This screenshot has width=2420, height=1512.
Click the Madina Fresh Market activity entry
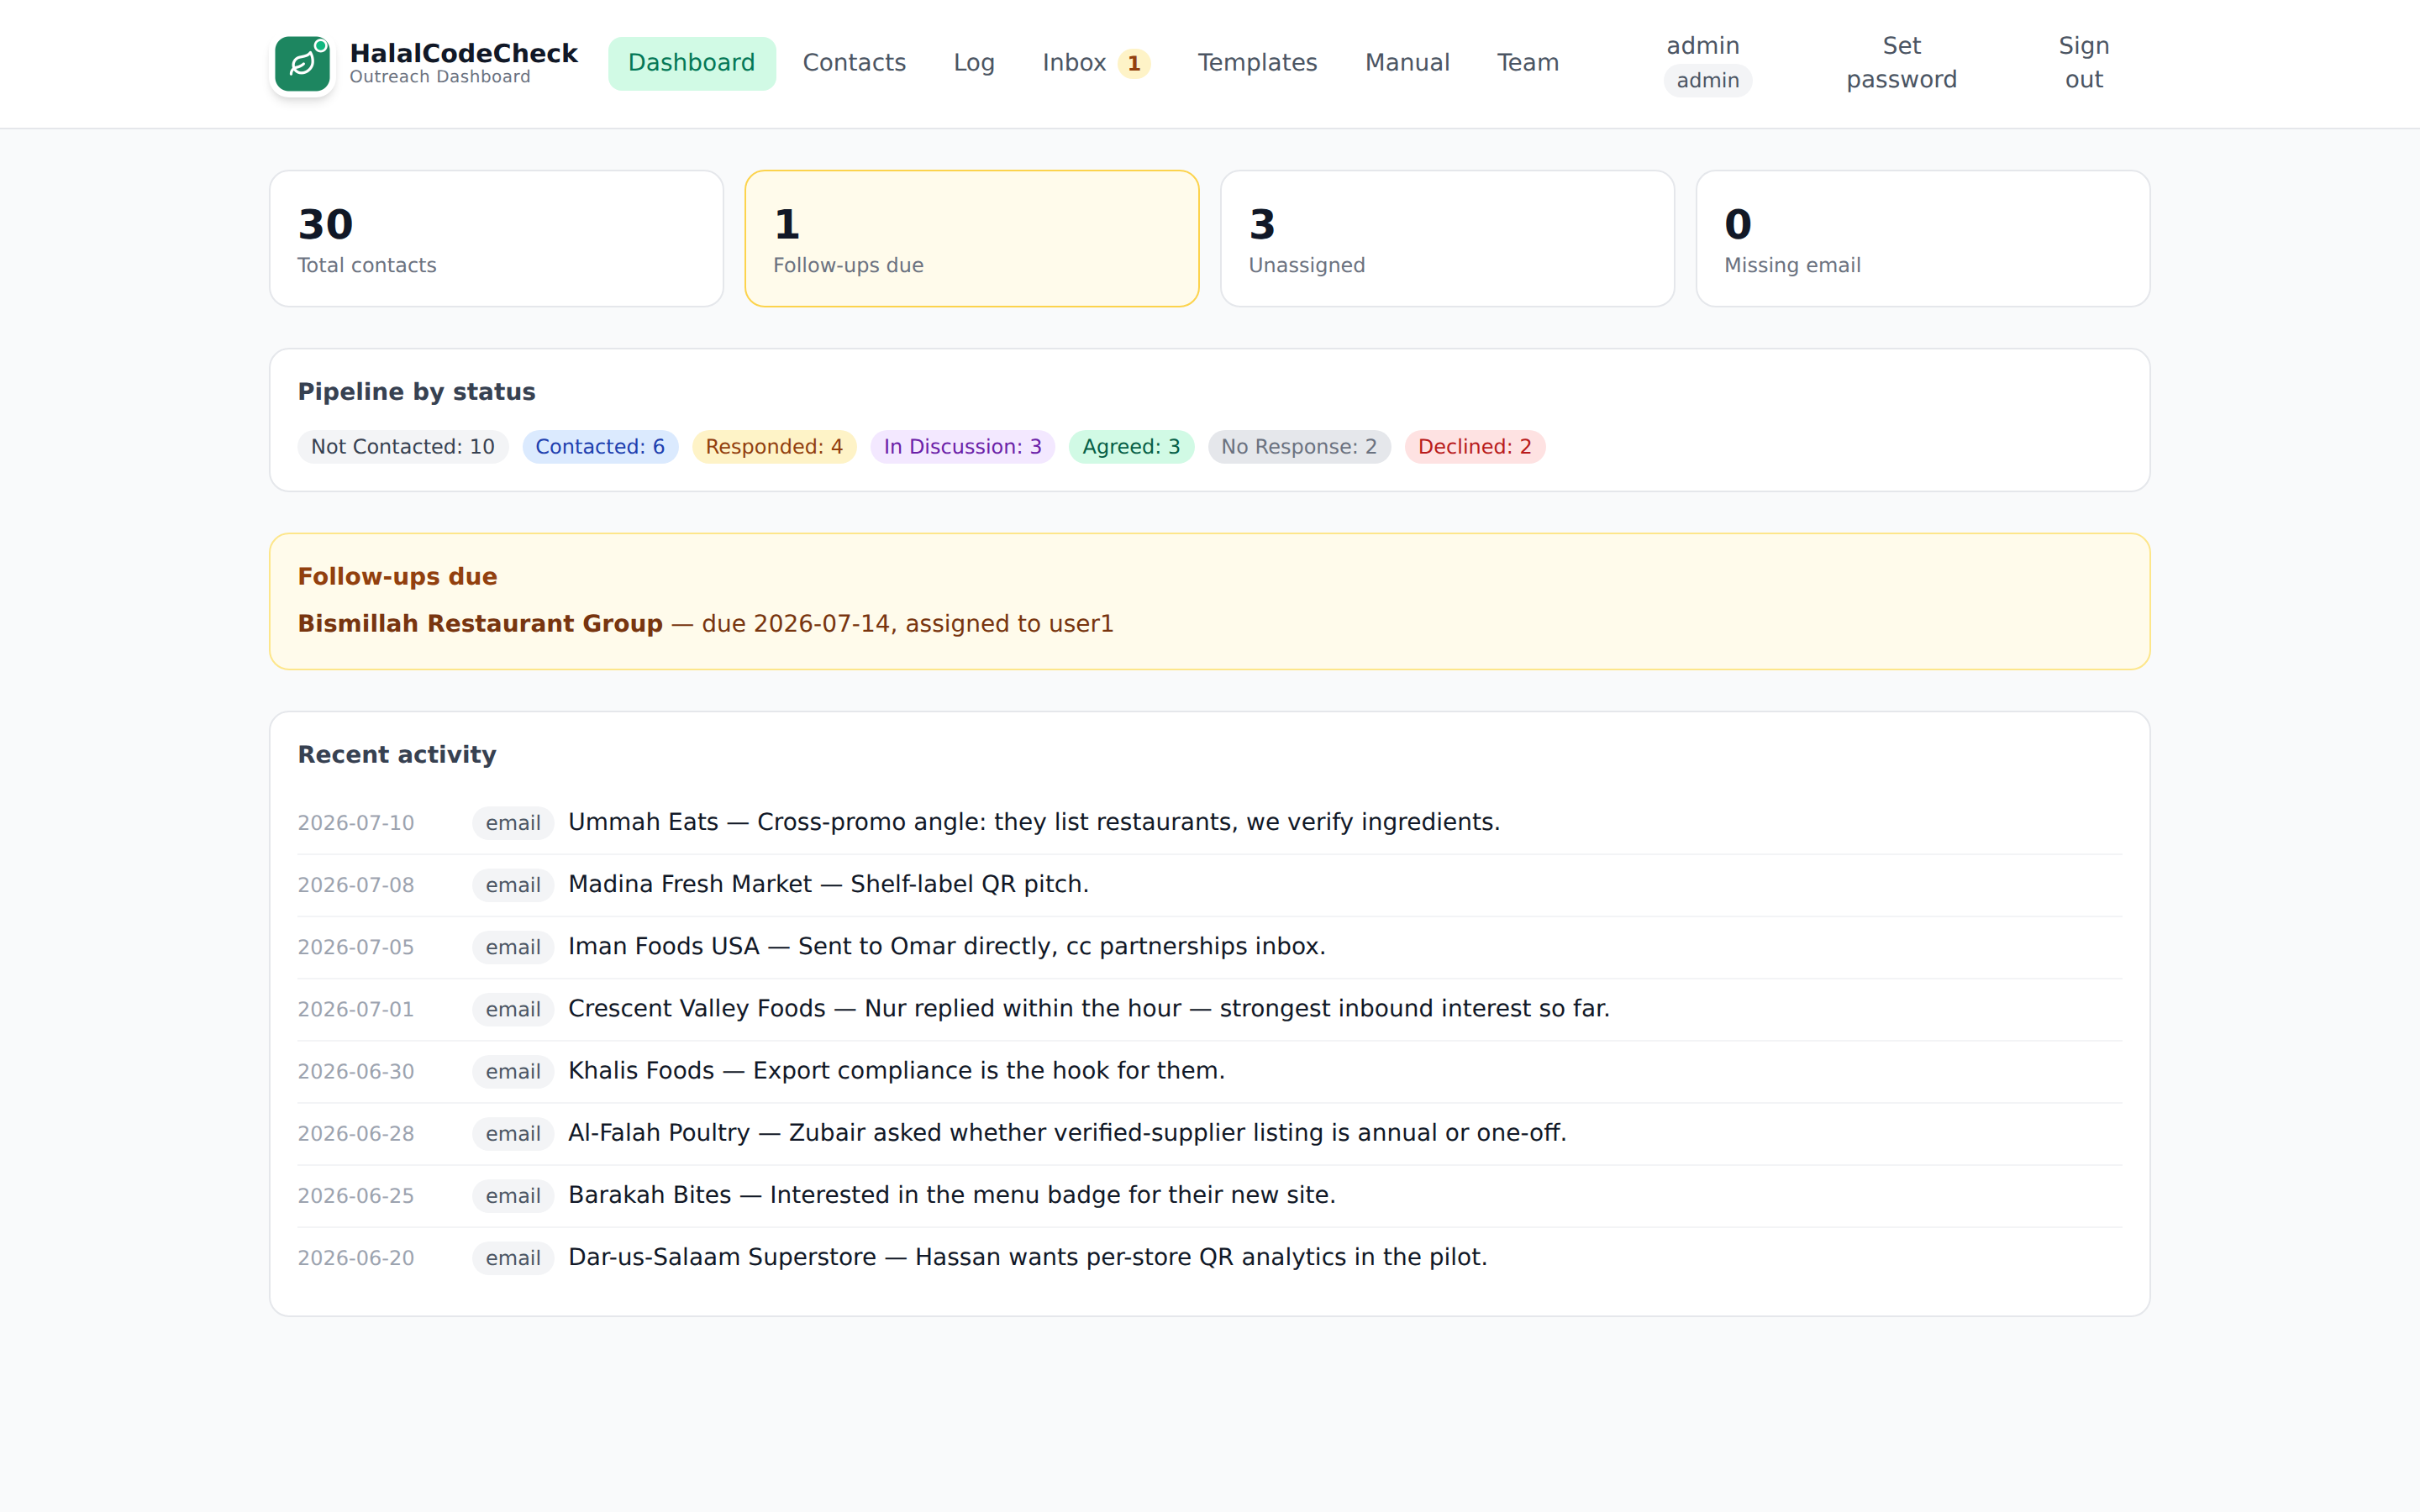[x=1209, y=885]
